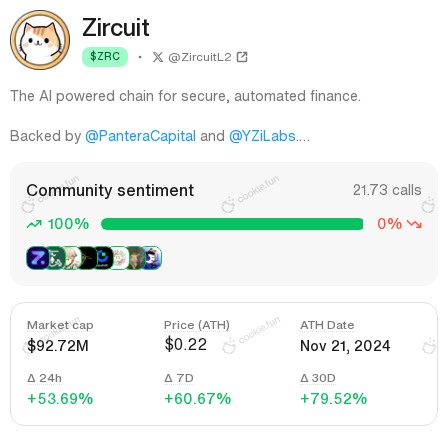Click the Zircuit cat logo avatar
This screenshot has height=436, width=448.
40,40
